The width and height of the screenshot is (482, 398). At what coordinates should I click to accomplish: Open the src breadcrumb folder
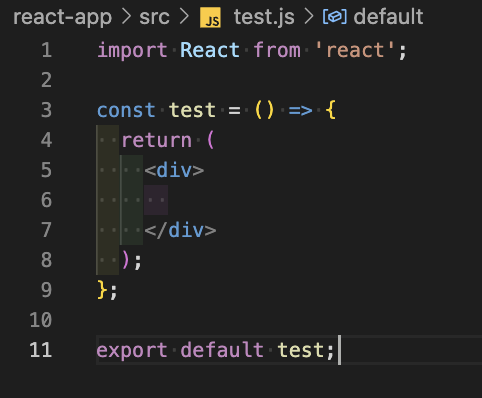tap(154, 17)
